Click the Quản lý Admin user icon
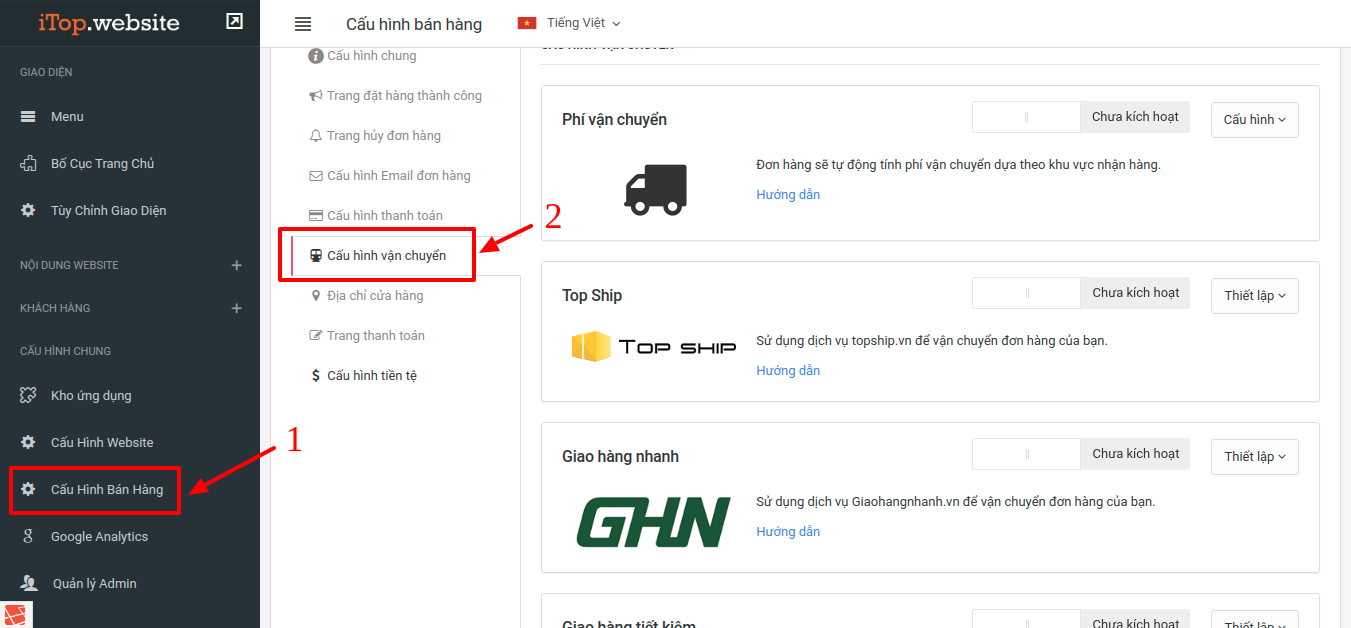 point(29,584)
